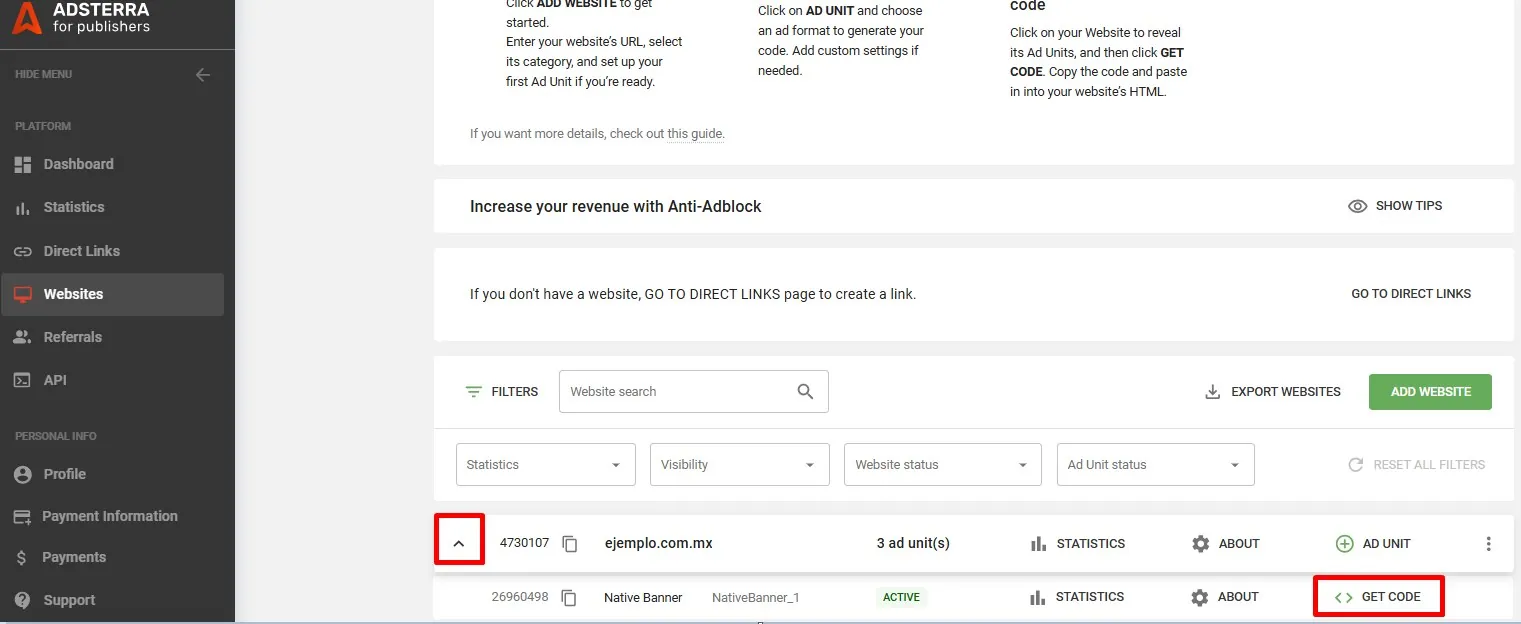Viewport: 1521px width, 624px height.
Task: Open the kebab menu for ejemplo.com.mx
Action: point(1489,543)
